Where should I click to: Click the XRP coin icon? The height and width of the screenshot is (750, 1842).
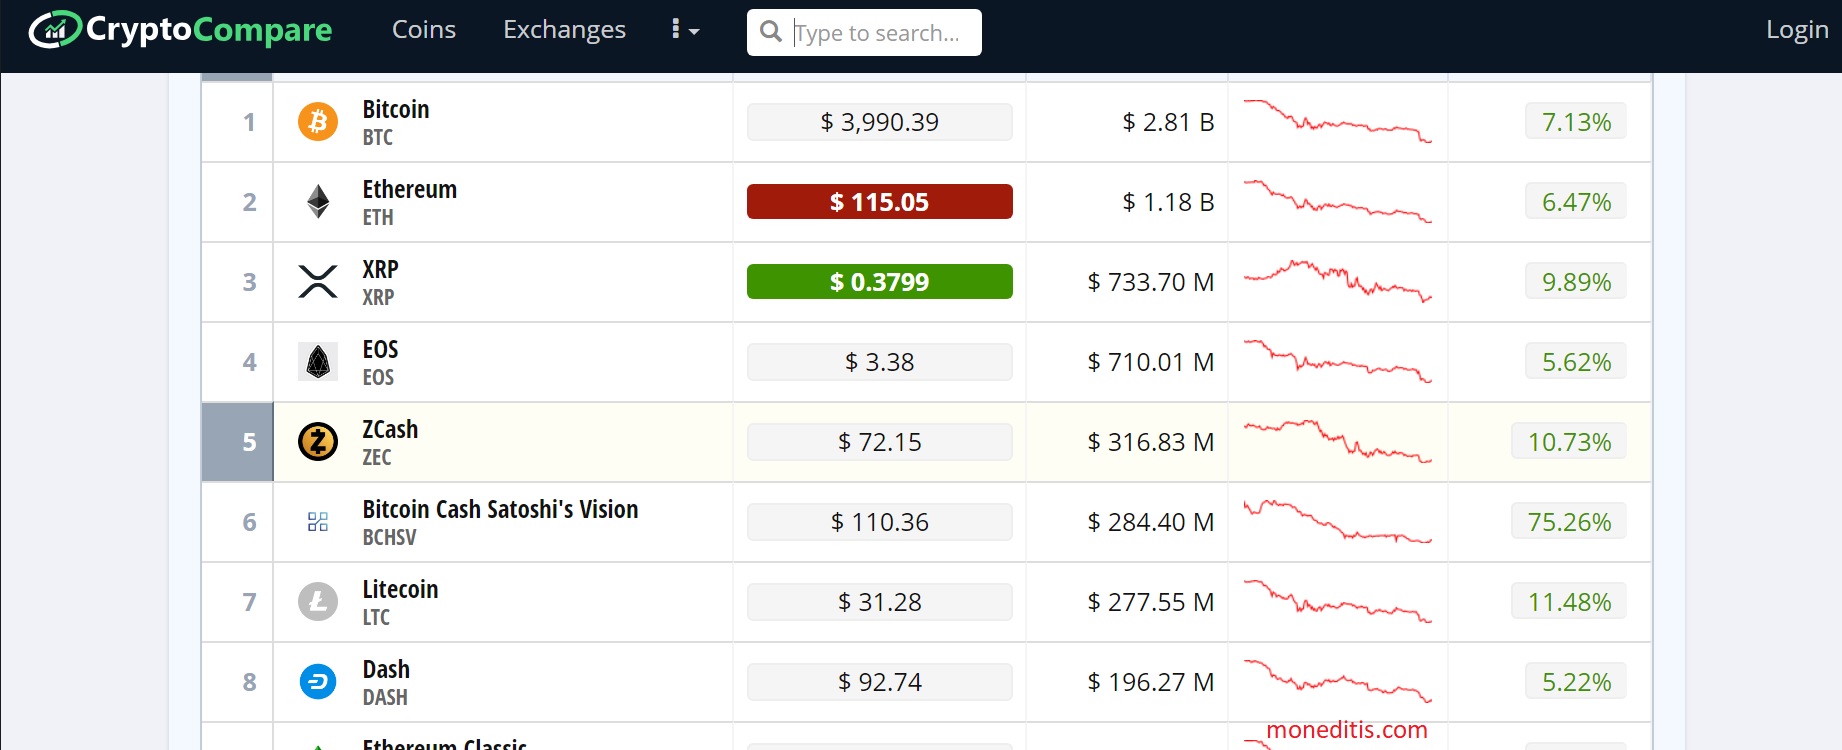[x=318, y=282]
